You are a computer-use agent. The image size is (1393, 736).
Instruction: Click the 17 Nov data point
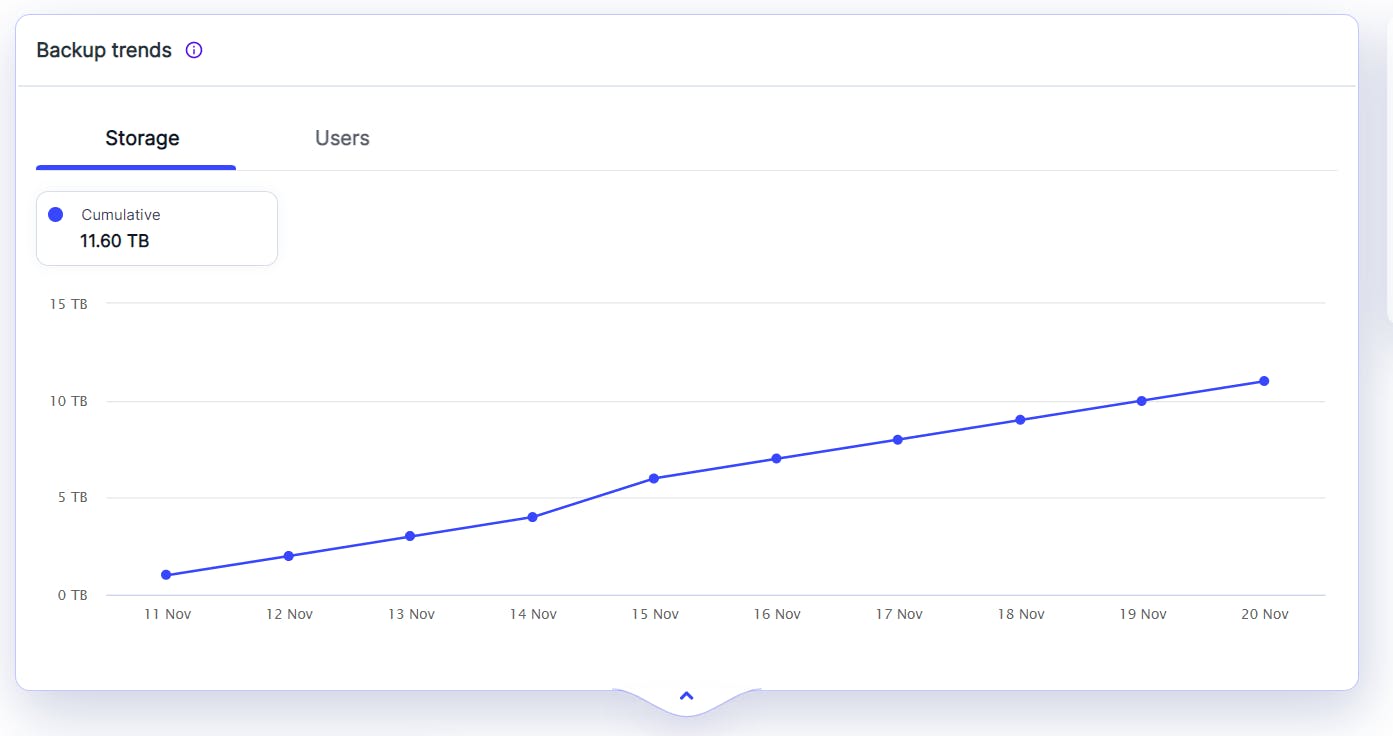tap(898, 439)
